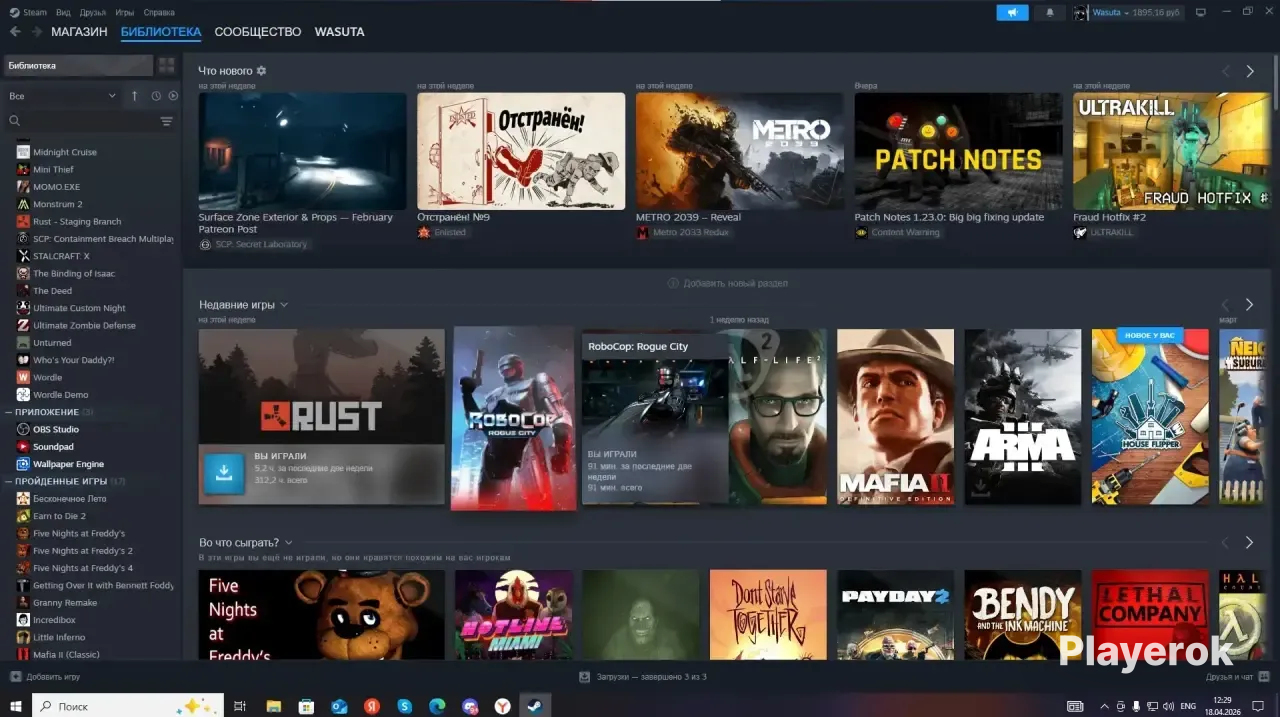Open the Windows Start menu
1280x717 pixels.
pos(15,706)
